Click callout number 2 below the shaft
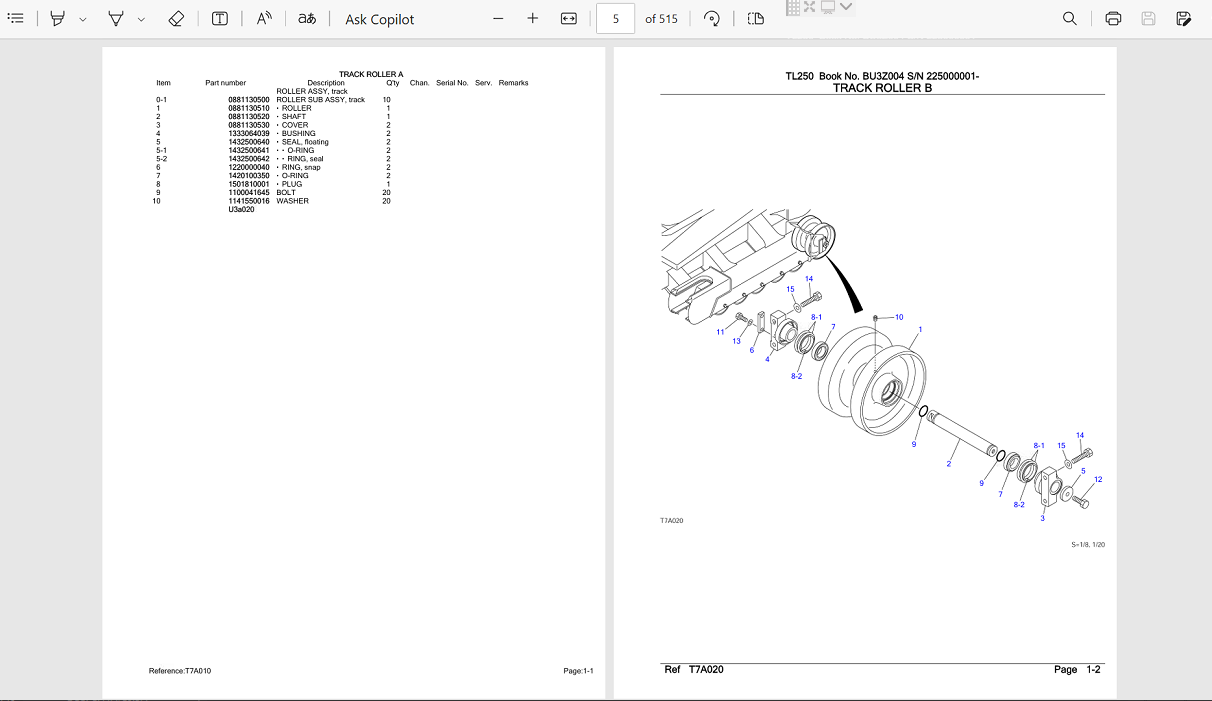The height and width of the screenshot is (701, 1212). click(x=949, y=464)
